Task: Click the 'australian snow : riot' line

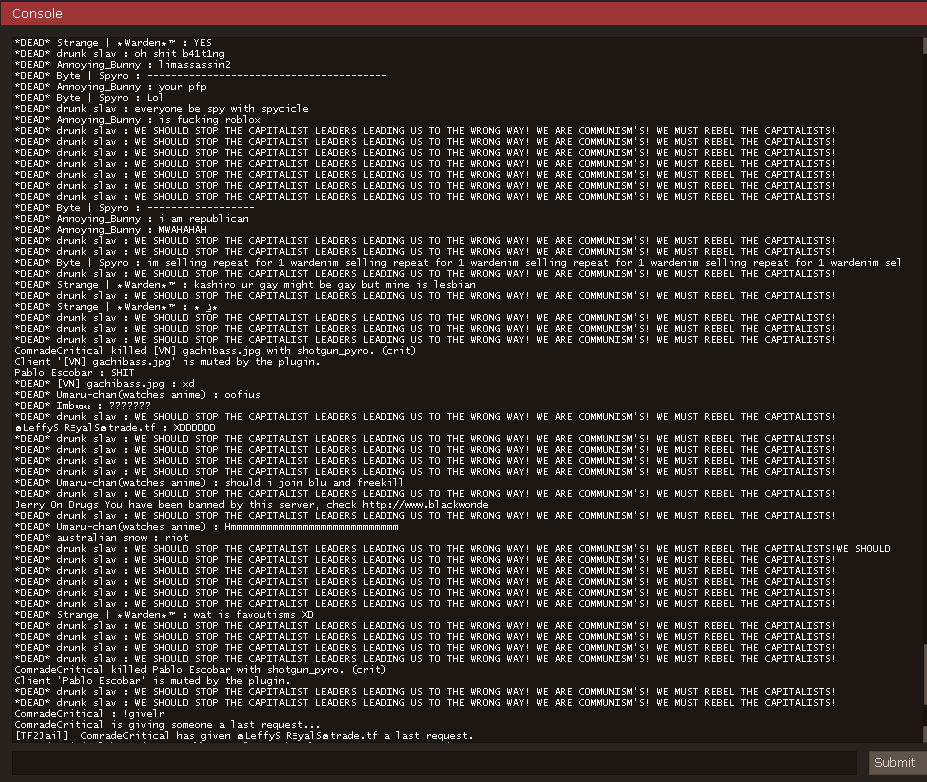Action: click(x=102, y=538)
